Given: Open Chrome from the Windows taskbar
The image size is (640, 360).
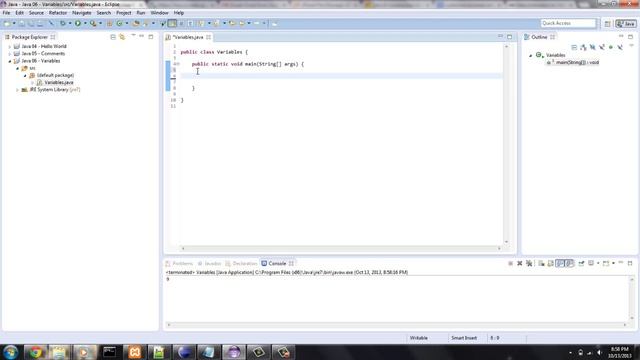Looking at the screenshot, I should (36, 352).
